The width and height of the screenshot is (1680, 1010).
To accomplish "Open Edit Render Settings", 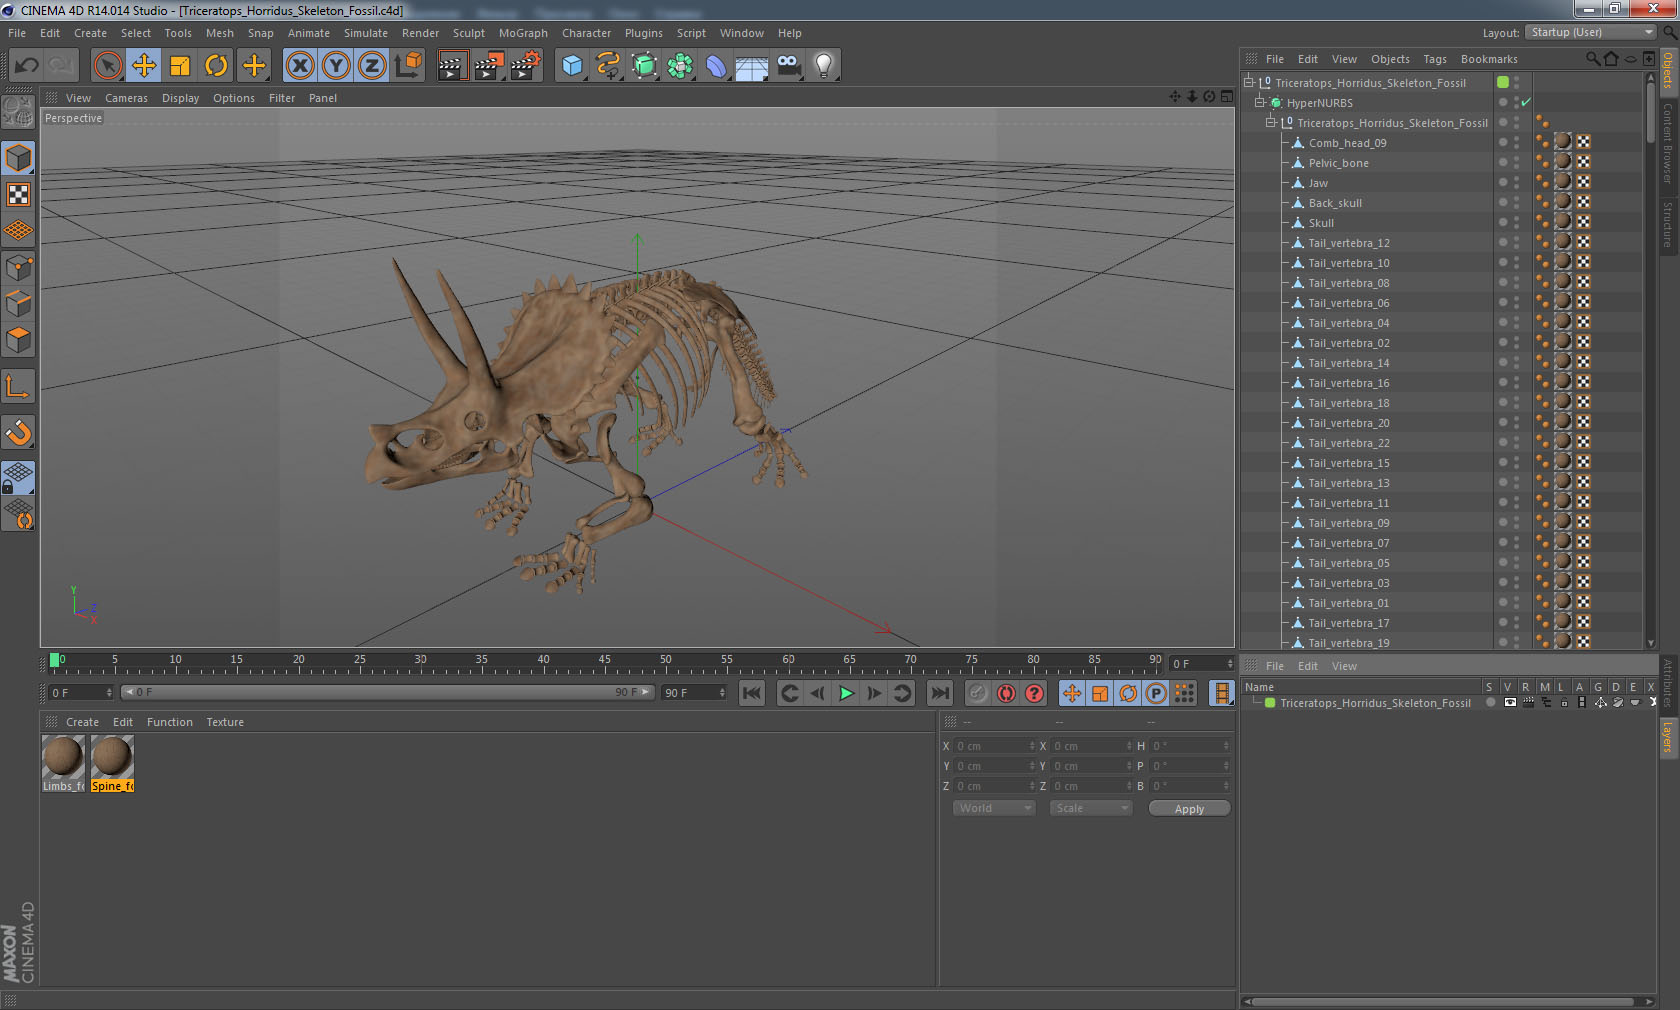I will tap(526, 66).
